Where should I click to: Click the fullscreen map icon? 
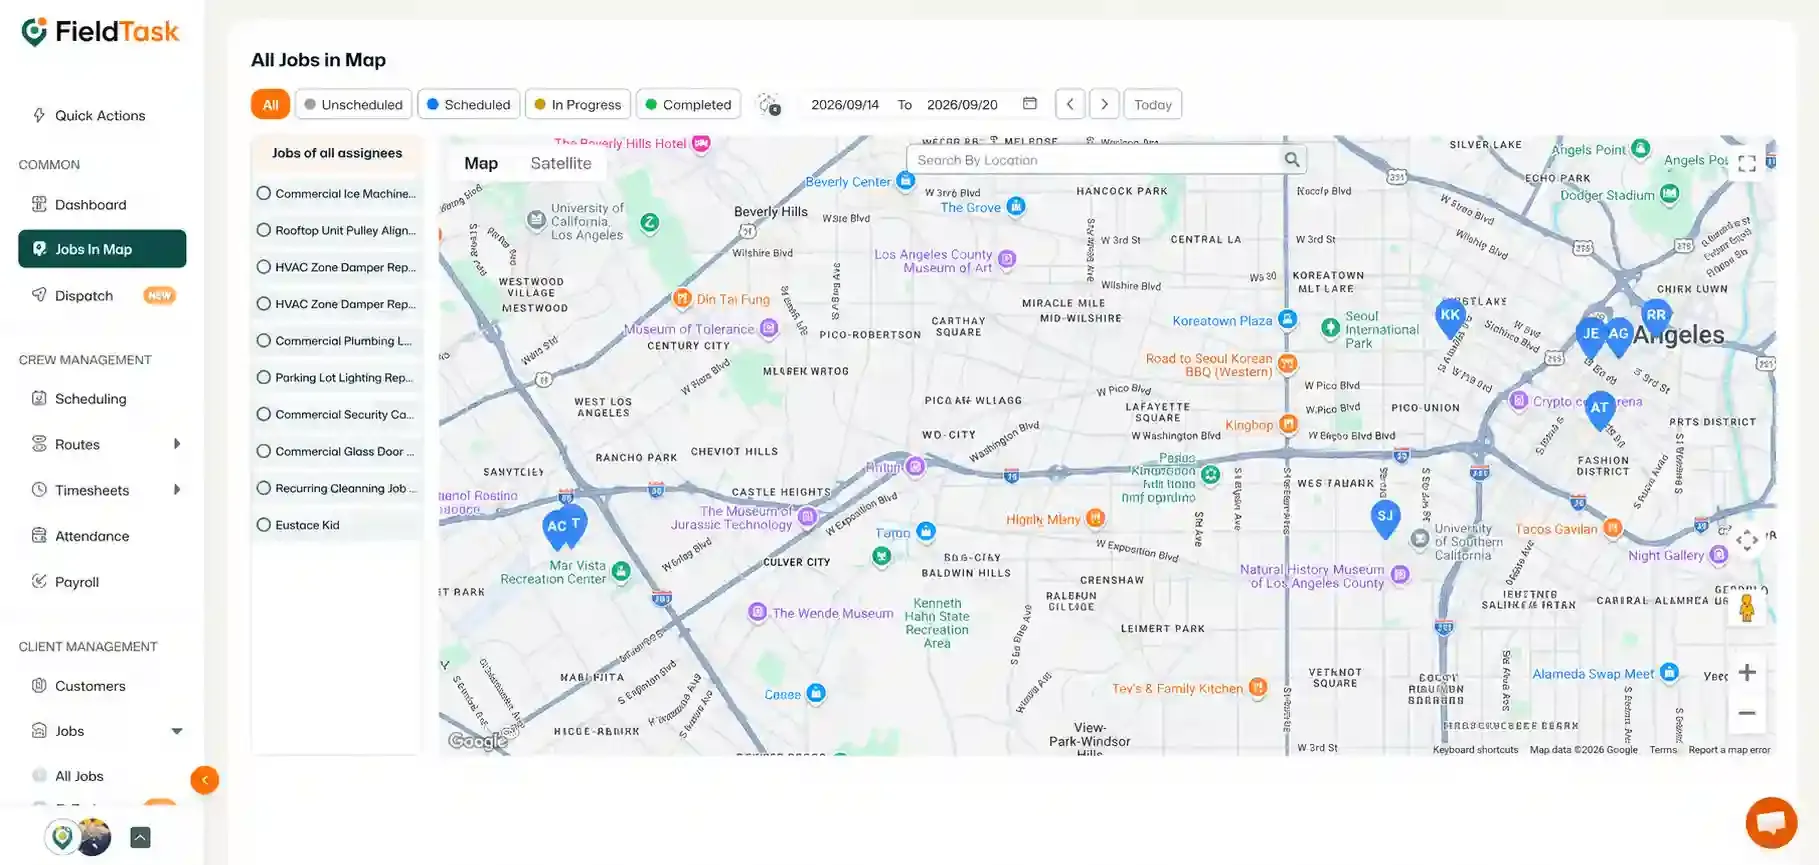tap(1747, 164)
